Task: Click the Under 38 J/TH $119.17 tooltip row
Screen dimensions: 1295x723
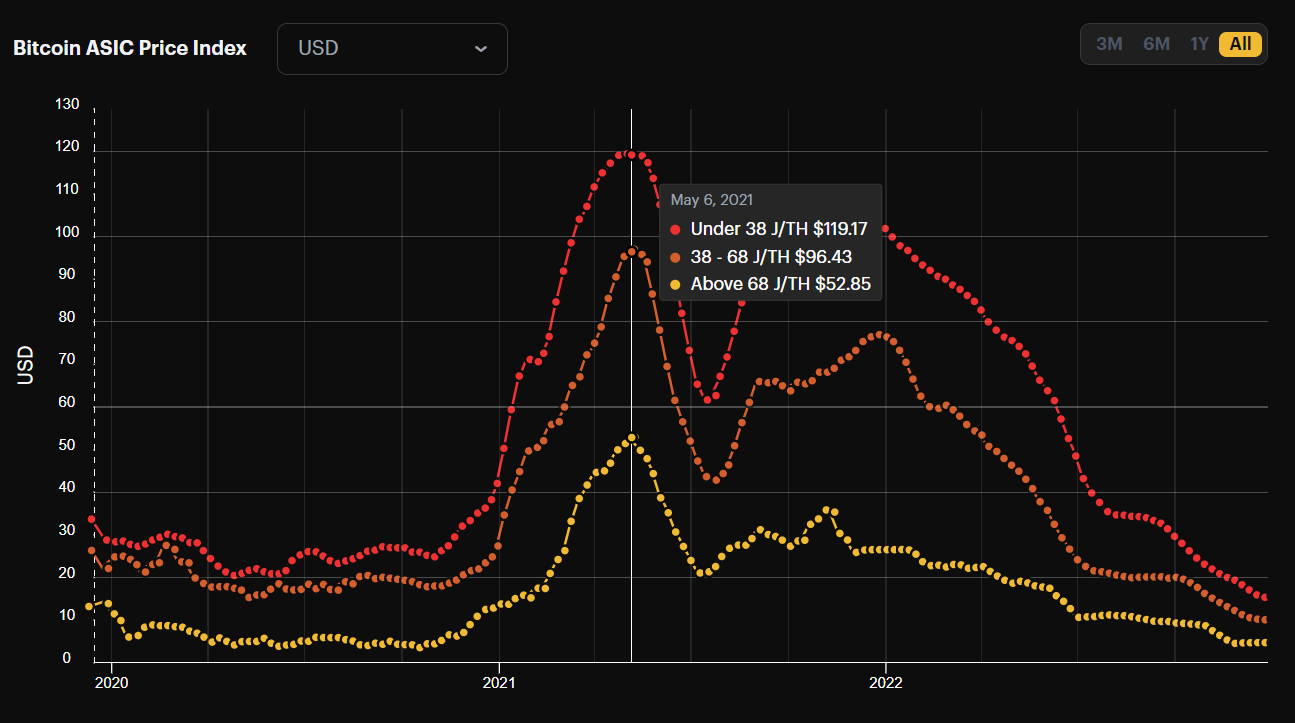Action: [x=770, y=229]
